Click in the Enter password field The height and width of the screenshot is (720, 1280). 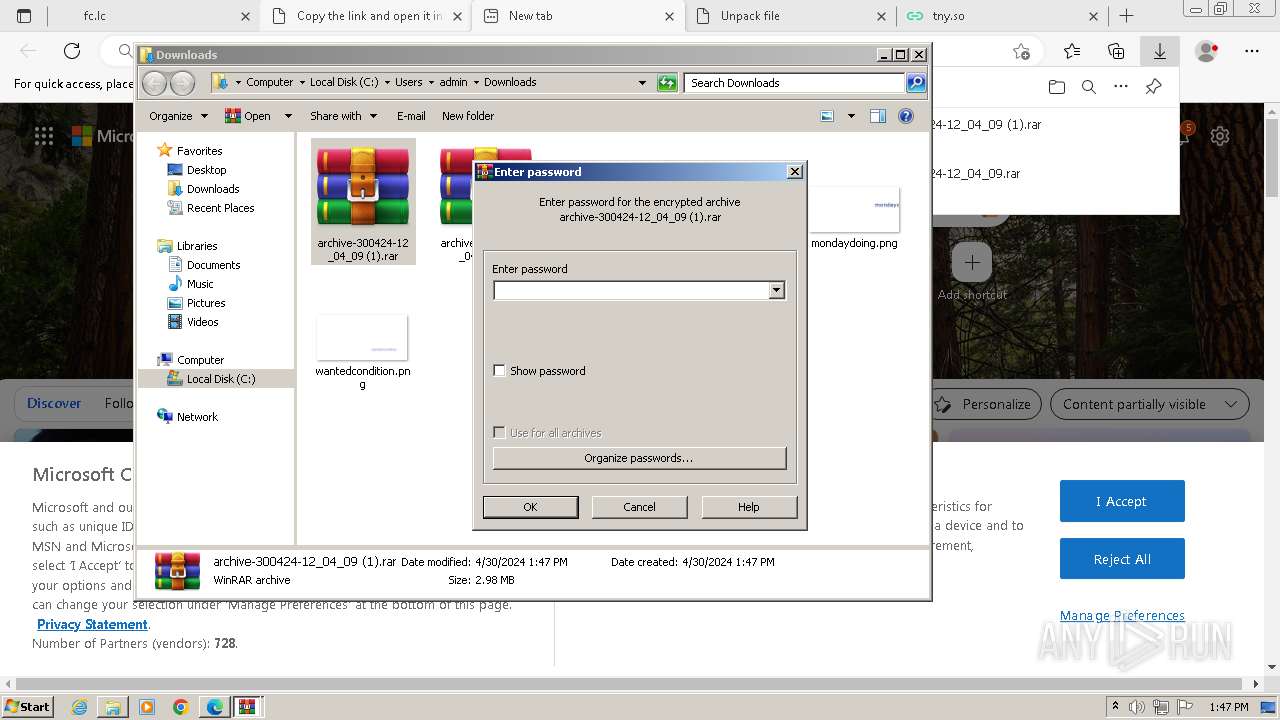(x=631, y=290)
